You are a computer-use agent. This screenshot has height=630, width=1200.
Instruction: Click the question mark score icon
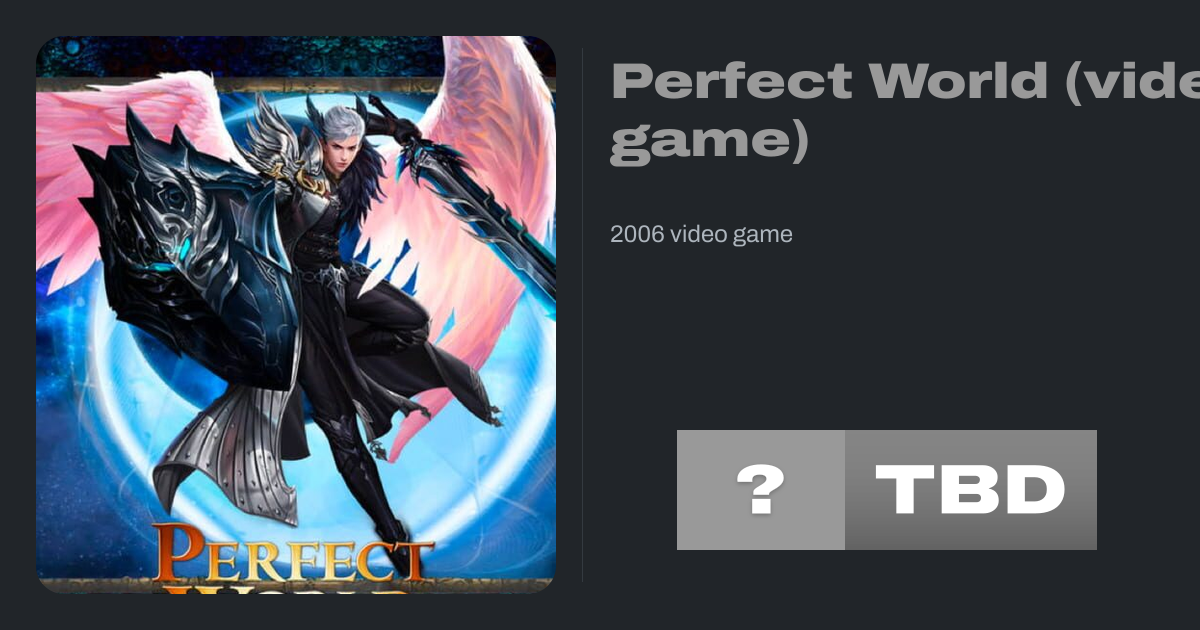coord(760,490)
